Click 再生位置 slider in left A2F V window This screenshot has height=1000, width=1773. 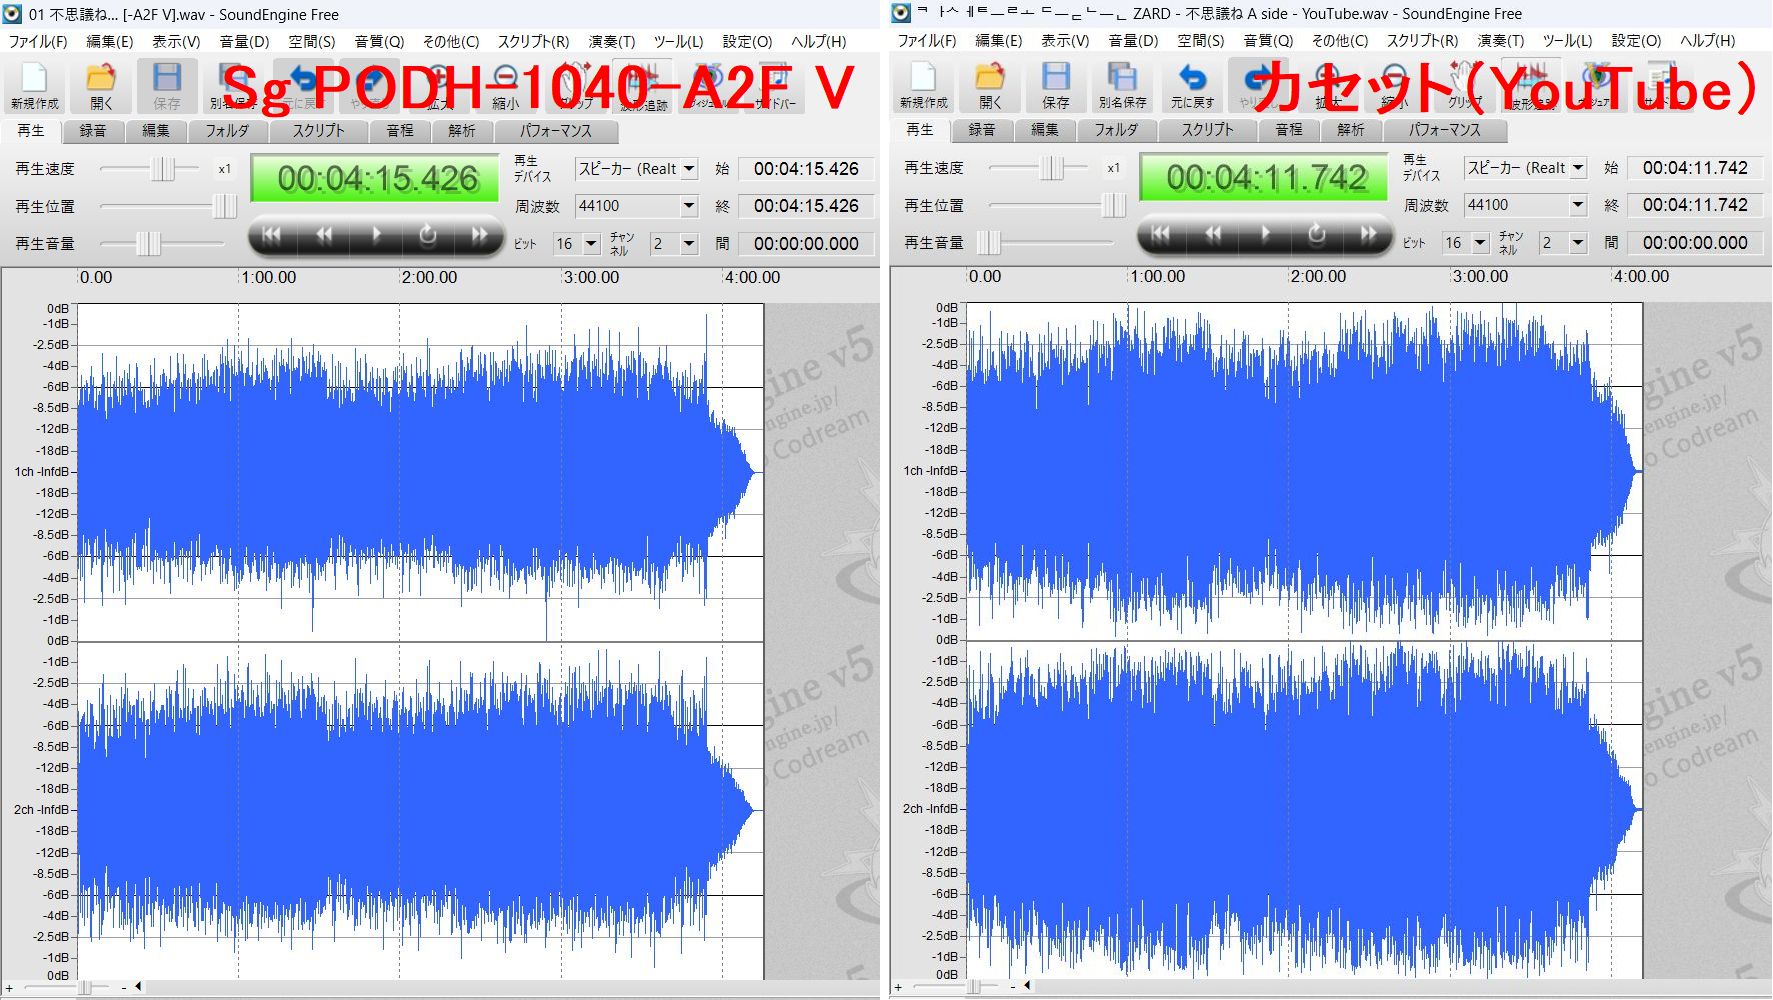(x=168, y=207)
